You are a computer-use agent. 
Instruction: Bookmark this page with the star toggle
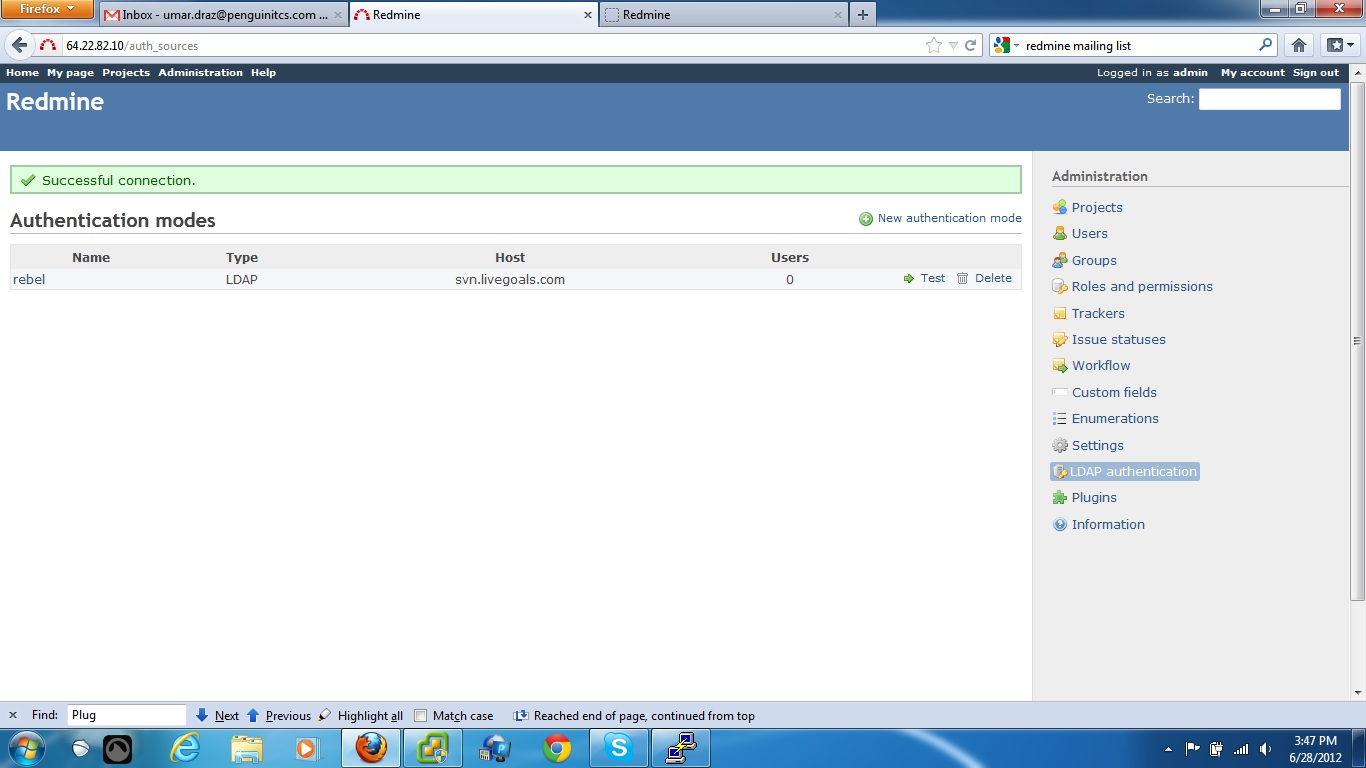[x=932, y=45]
